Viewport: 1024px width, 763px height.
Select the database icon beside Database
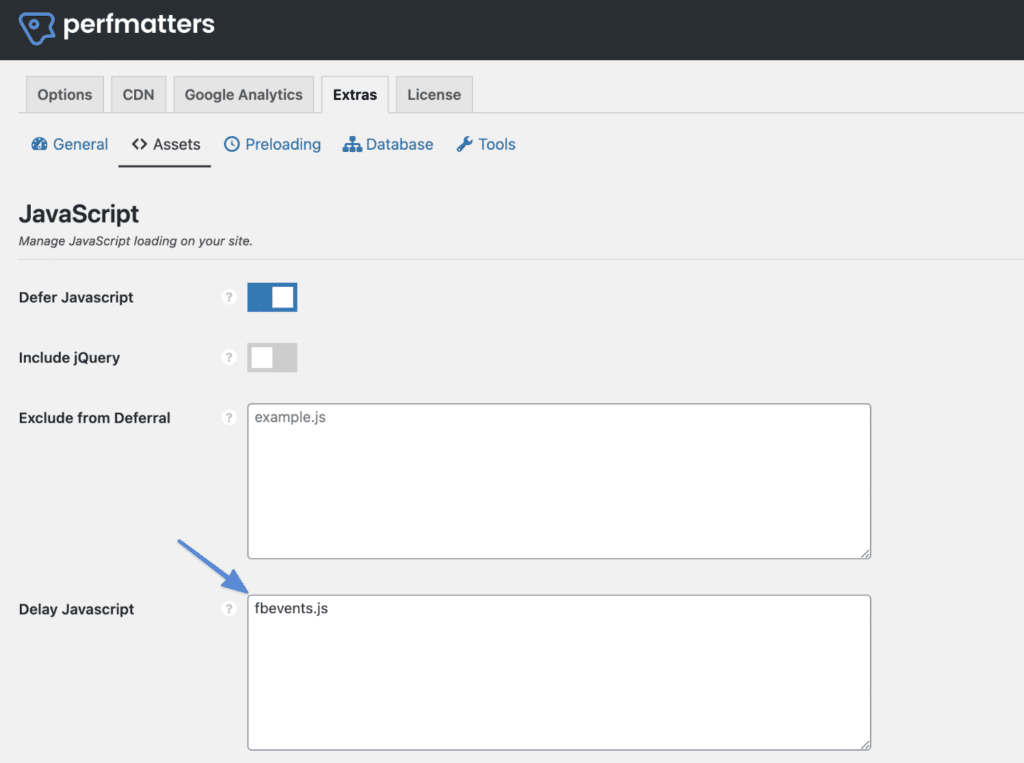[x=352, y=144]
